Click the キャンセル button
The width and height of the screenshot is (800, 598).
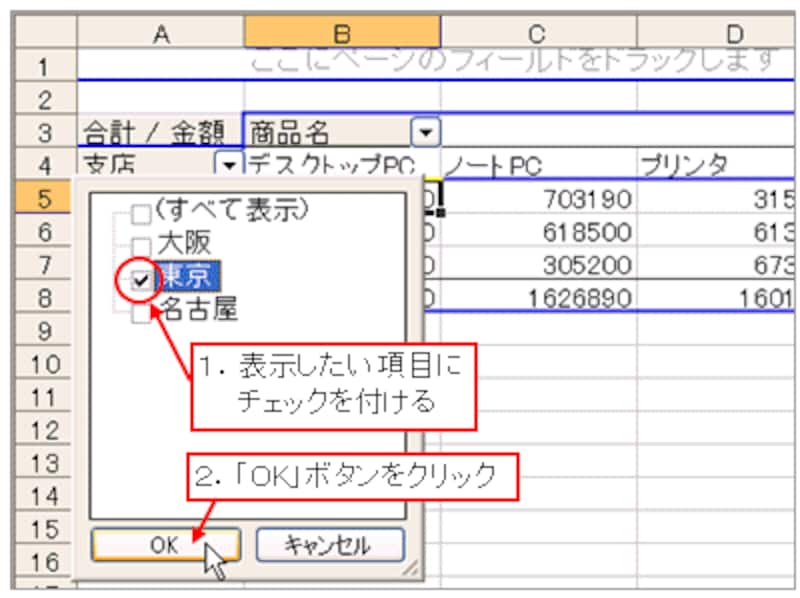(329, 545)
